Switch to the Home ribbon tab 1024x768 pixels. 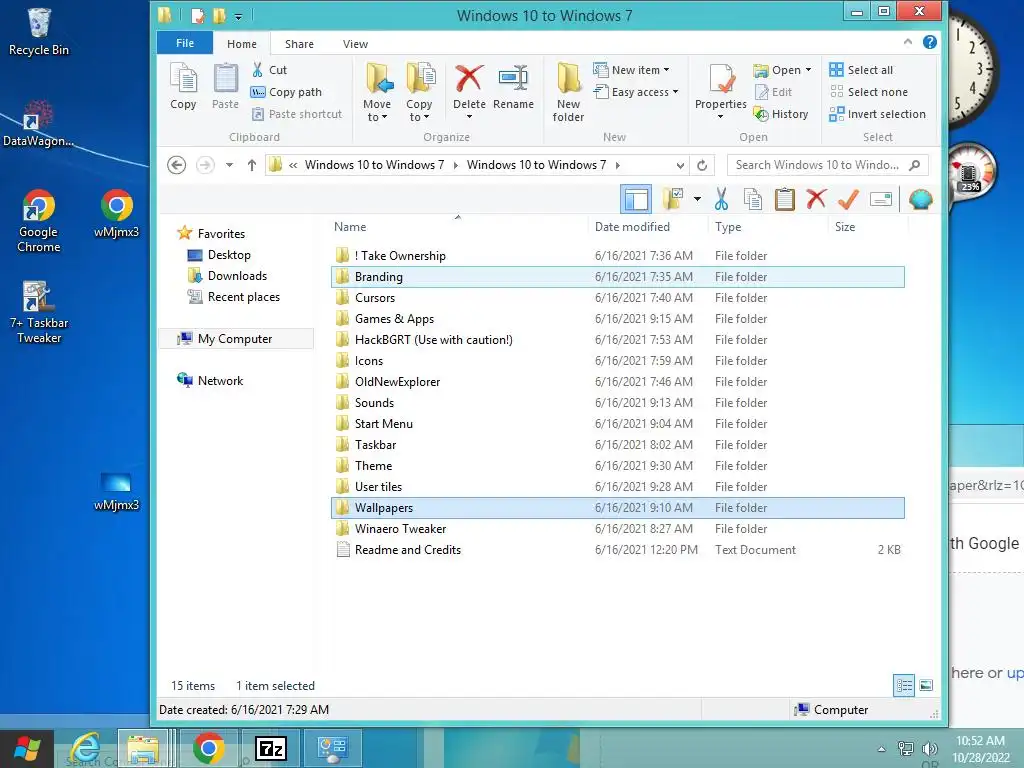(x=242, y=44)
